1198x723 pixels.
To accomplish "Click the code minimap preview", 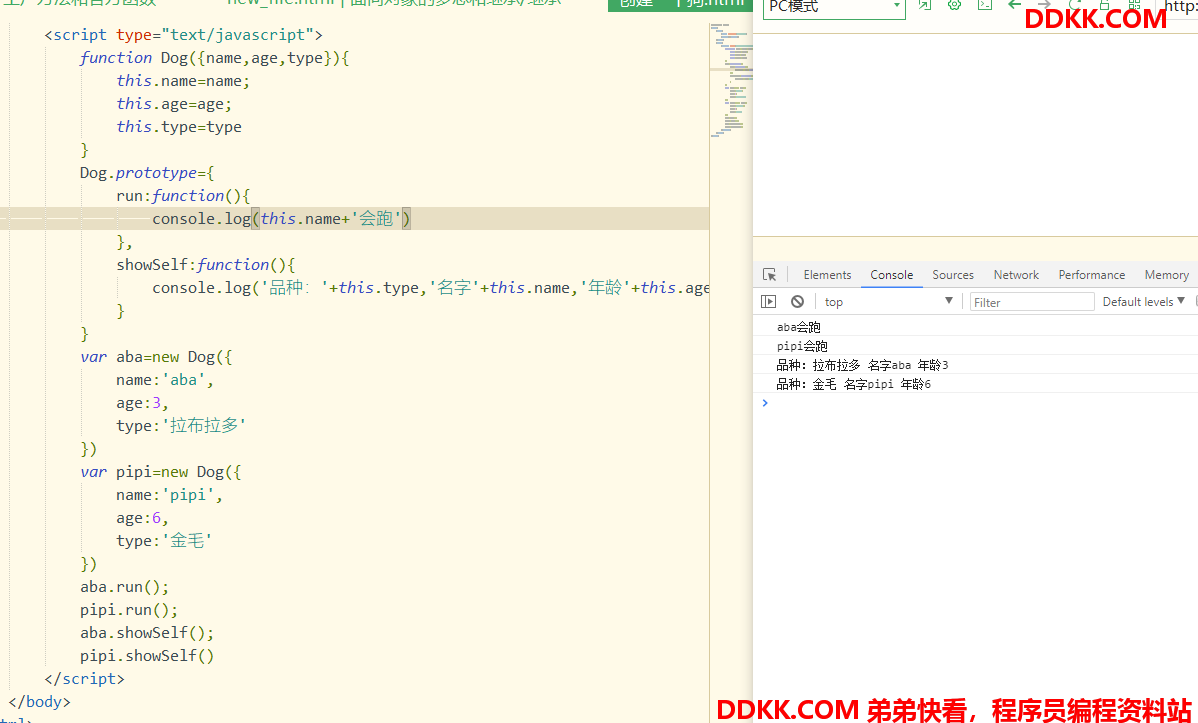I will (x=731, y=80).
